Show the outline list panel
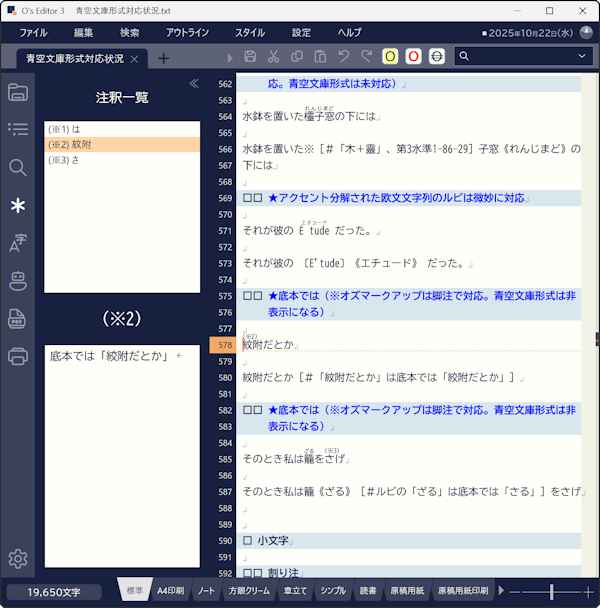The image size is (600, 608). click(17, 129)
